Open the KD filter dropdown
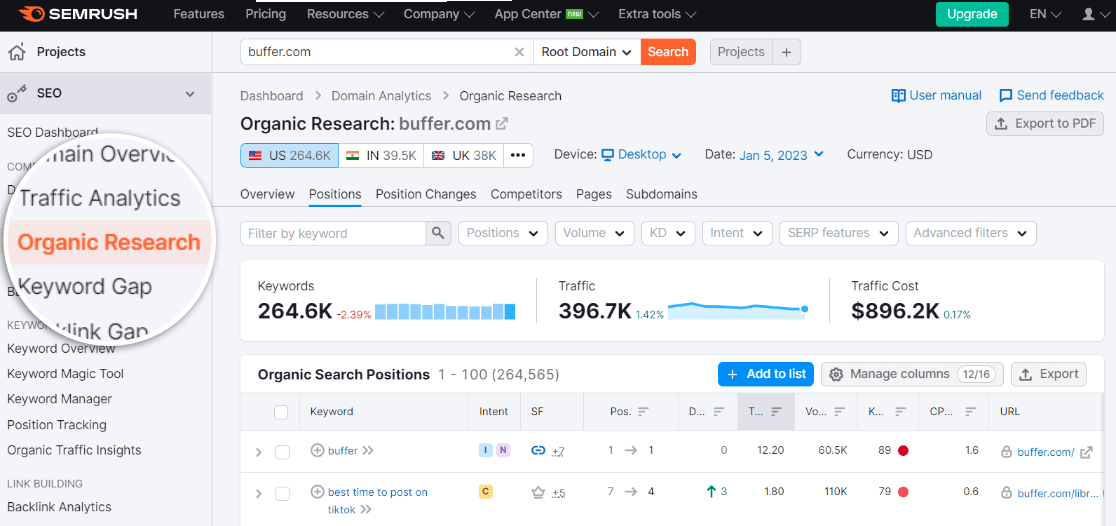 pyautogui.click(x=668, y=233)
